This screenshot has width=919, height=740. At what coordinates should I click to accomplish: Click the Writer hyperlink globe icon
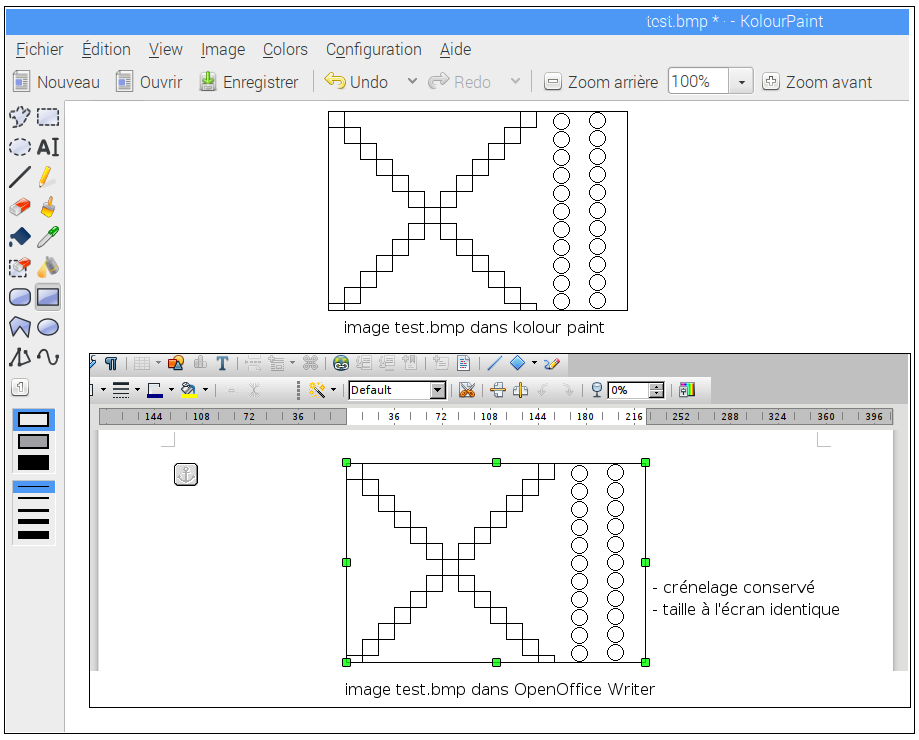(x=341, y=364)
